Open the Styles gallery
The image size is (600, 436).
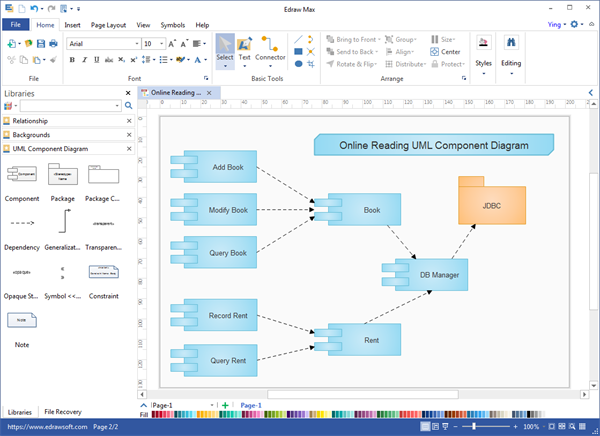click(484, 50)
